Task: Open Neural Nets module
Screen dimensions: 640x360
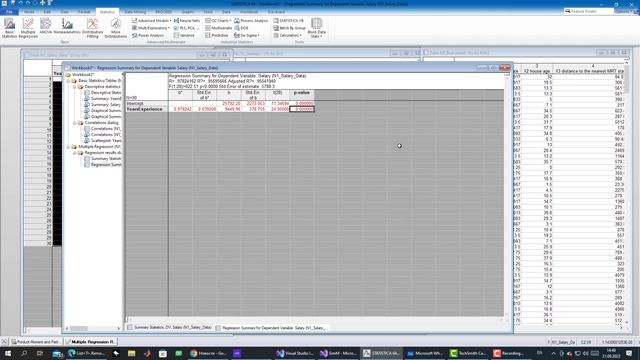Action: point(187,20)
